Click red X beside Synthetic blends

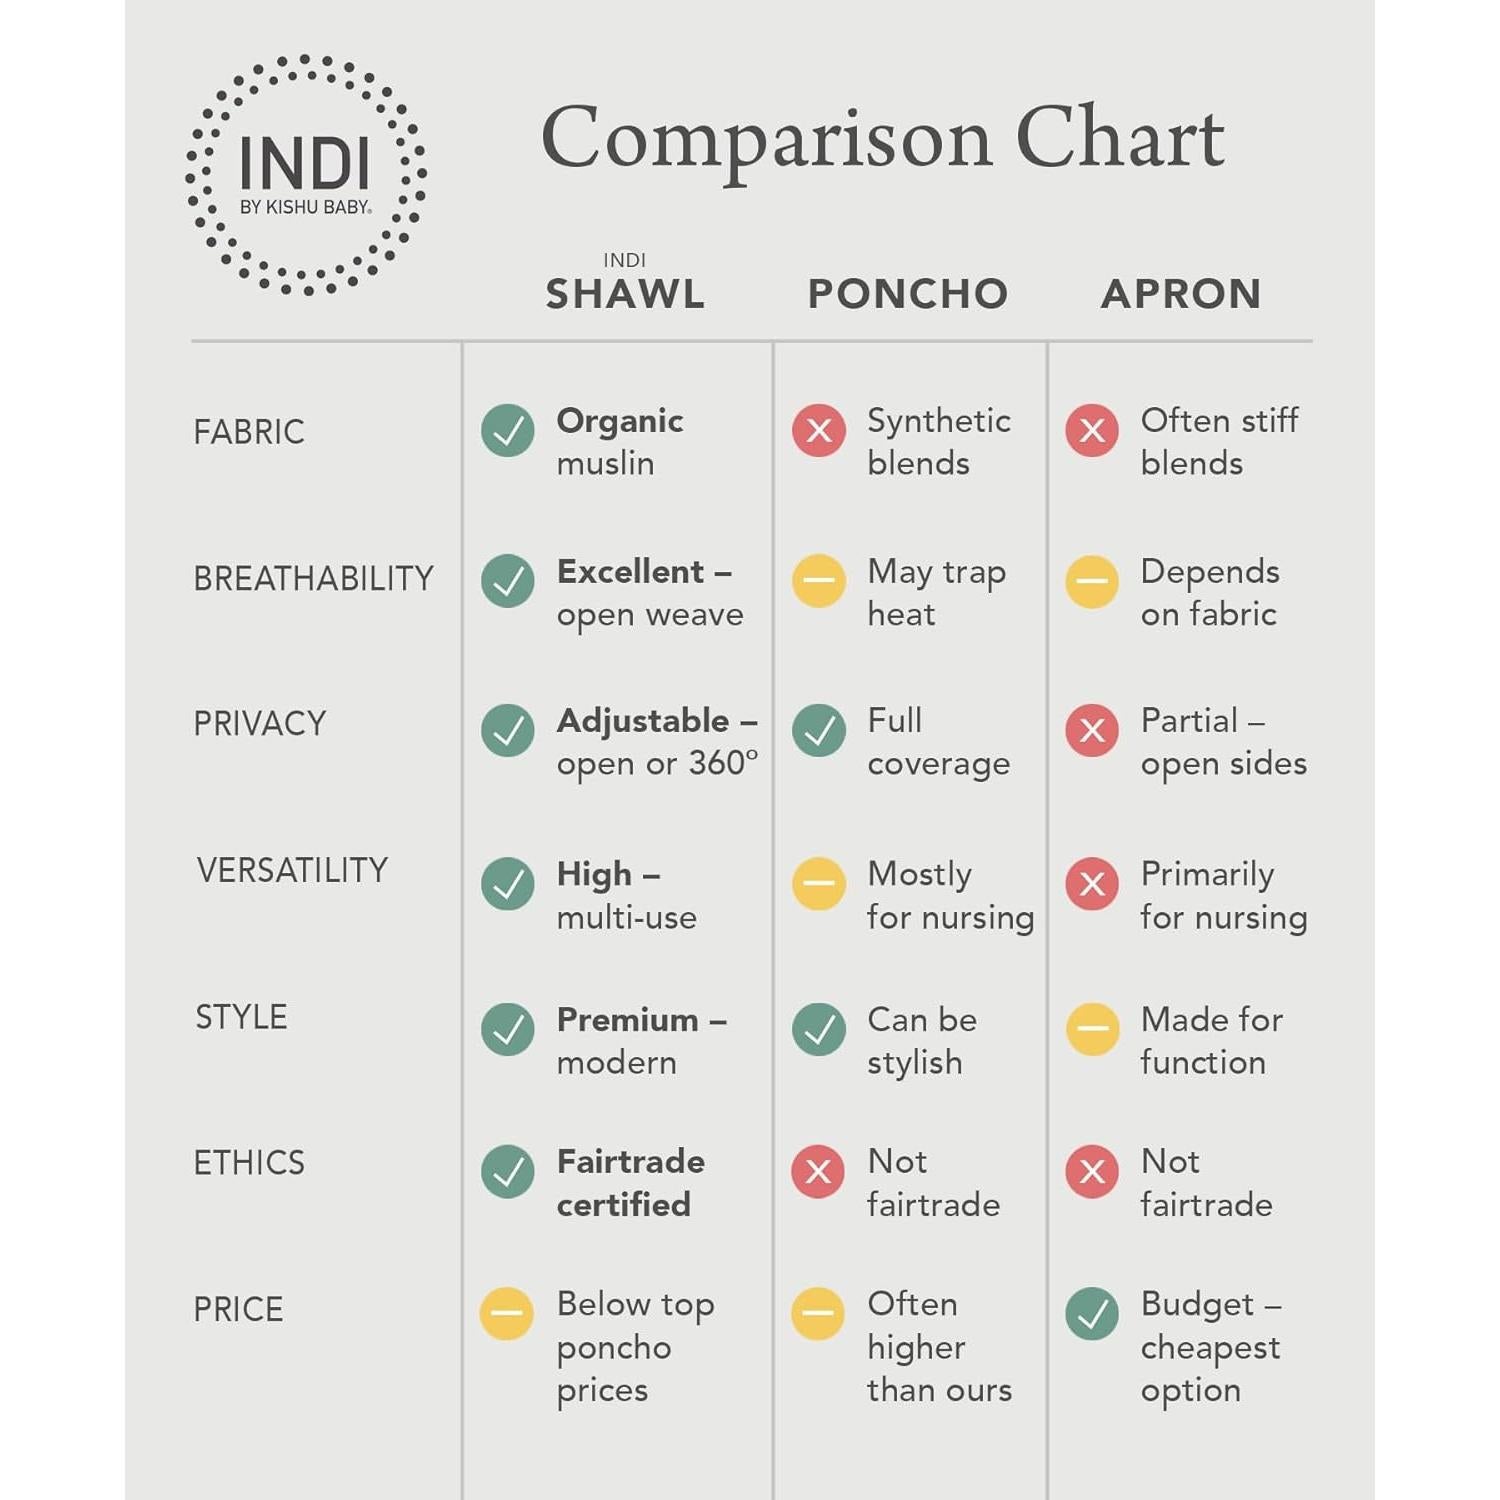tap(819, 431)
